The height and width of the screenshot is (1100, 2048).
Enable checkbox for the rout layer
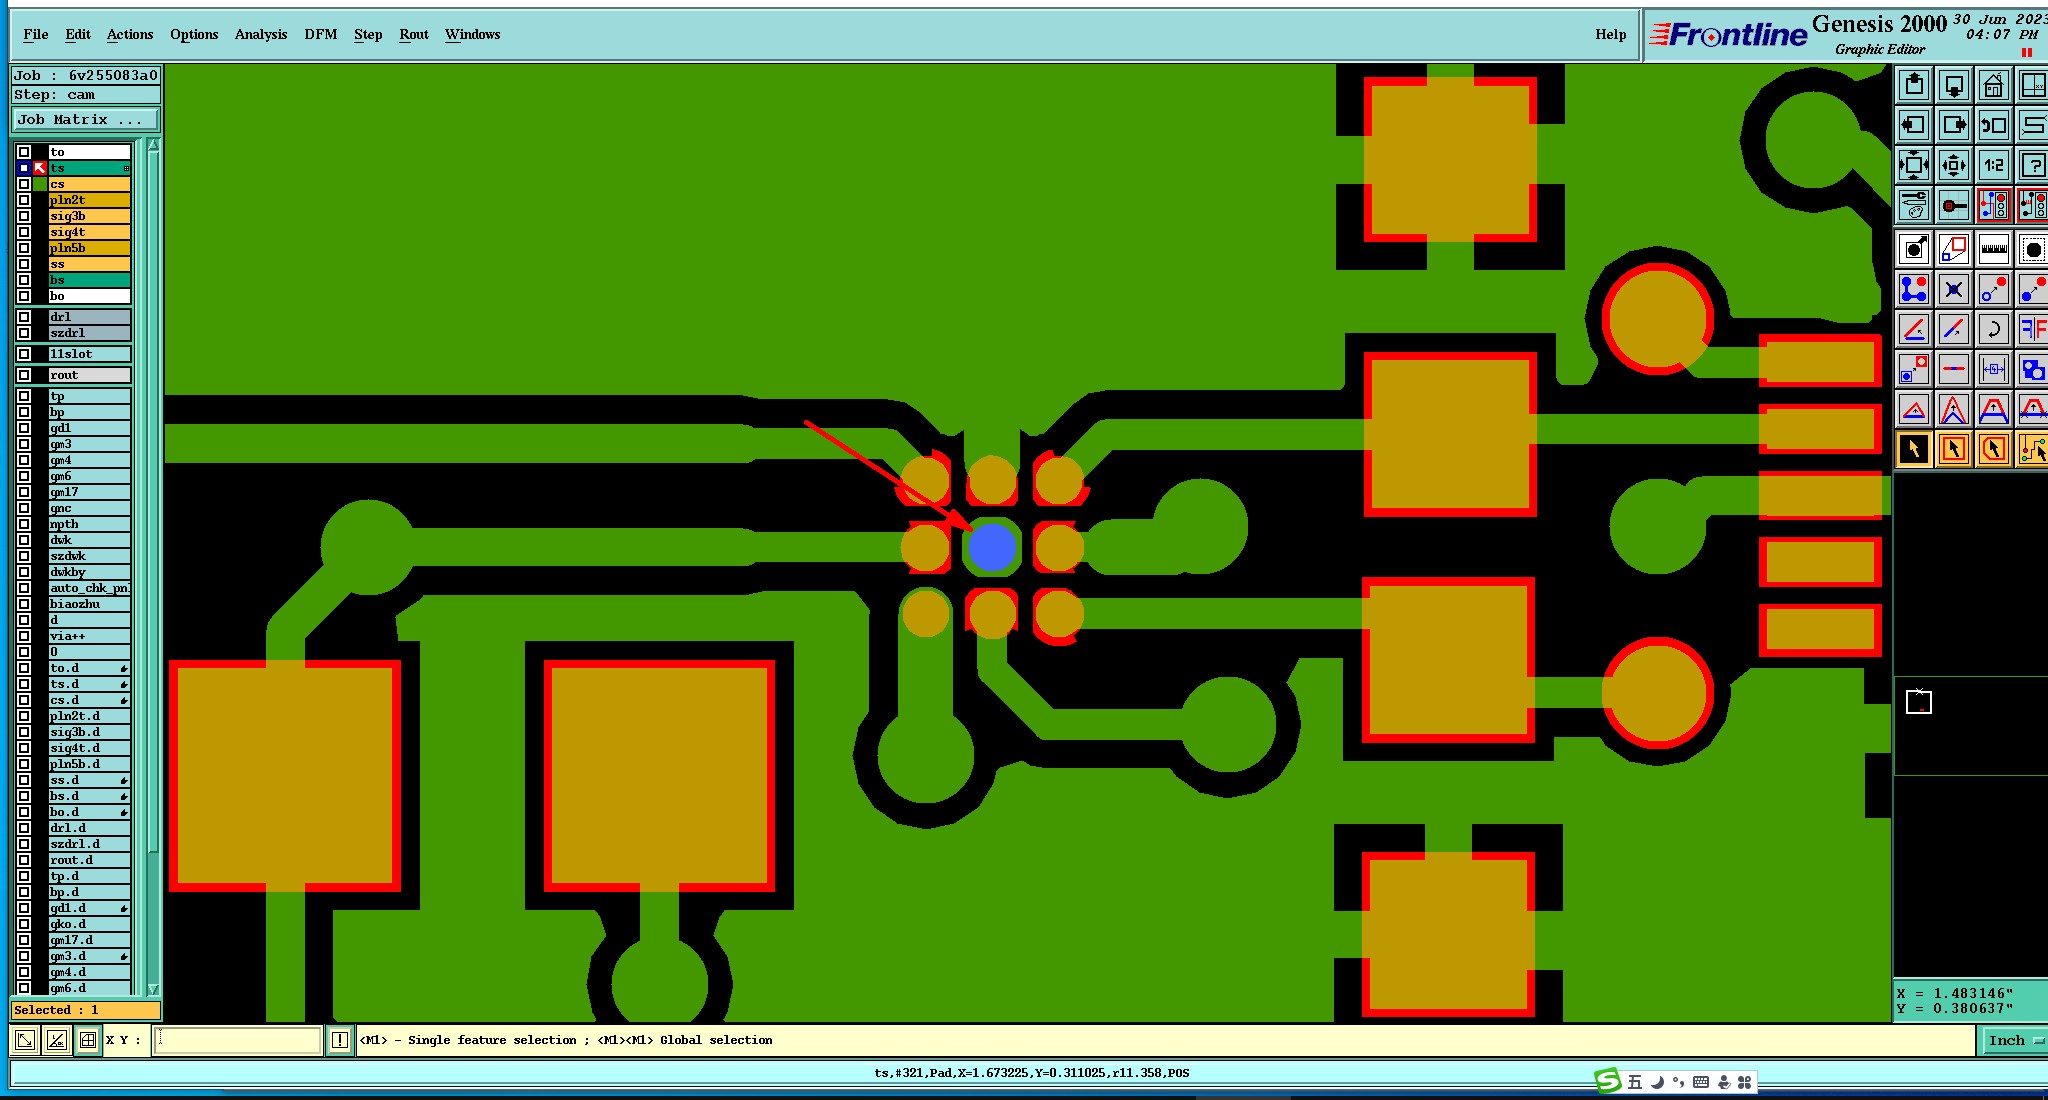tap(24, 375)
